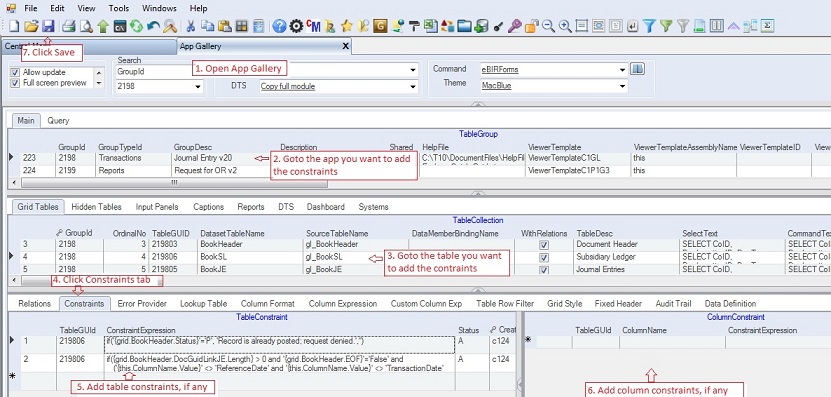Viewport: 831px width, 397px height.
Task: Click the New document toolbar icon
Action: click(14, 26)
